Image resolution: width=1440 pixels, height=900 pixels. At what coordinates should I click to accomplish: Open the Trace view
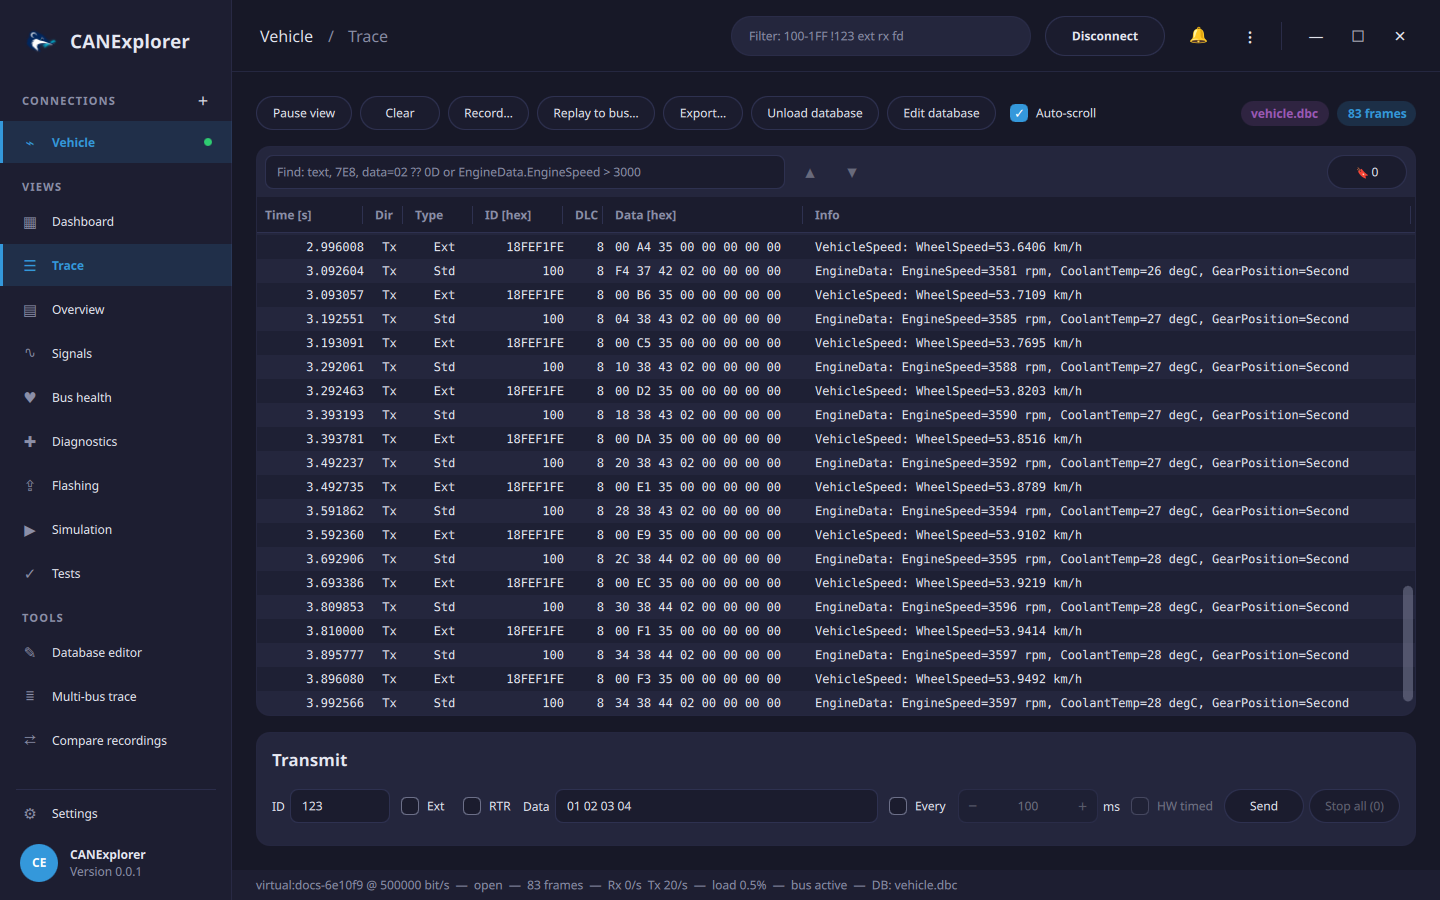tap(116, 266)
